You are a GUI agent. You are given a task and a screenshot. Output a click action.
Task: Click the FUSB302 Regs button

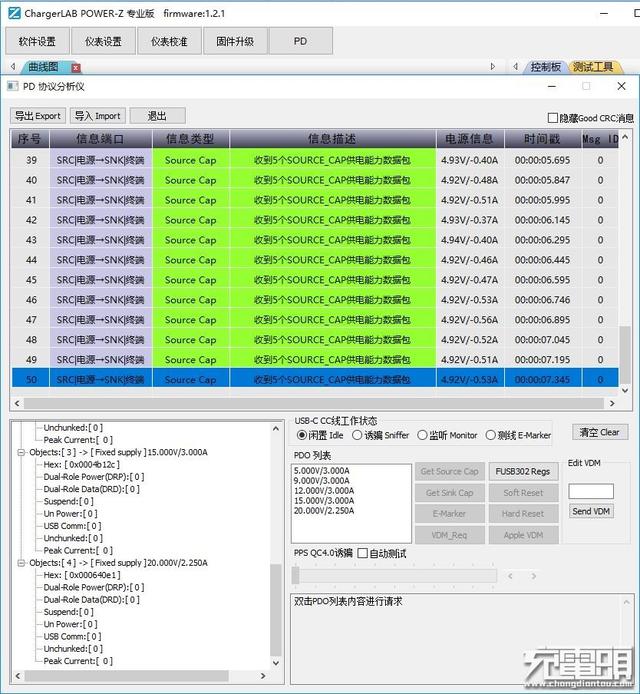523,471
